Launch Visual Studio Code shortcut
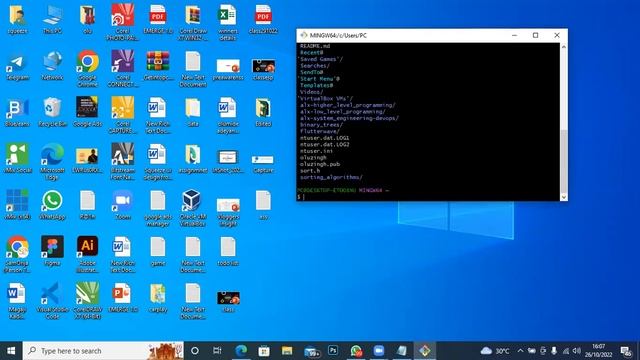Image resolution: width=640 pixels, height=360 pixels. click(x=52, y=301)
